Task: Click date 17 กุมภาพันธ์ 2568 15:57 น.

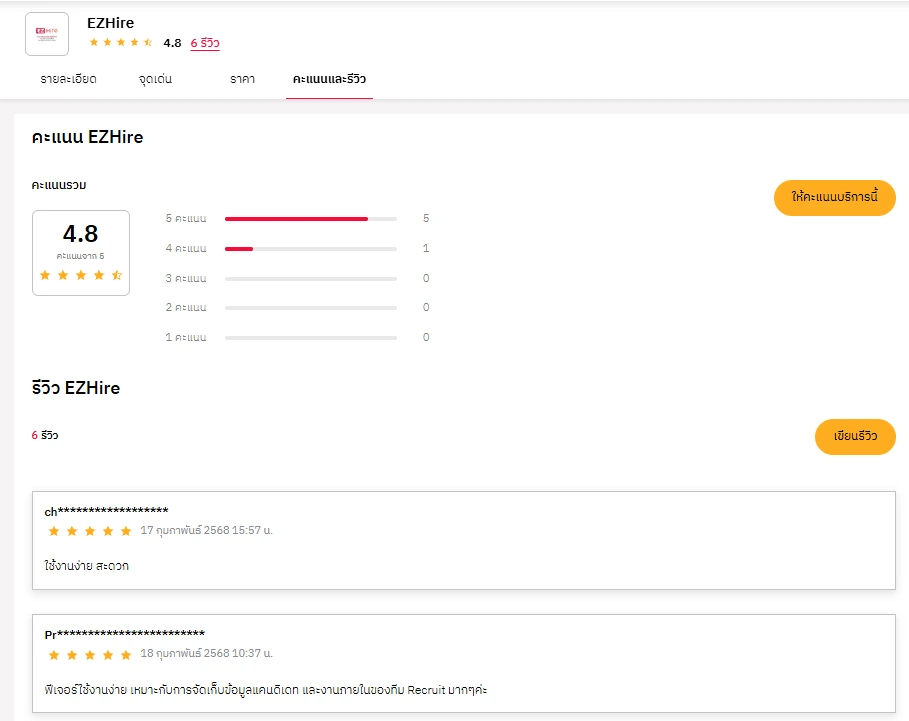Action: 206,530
